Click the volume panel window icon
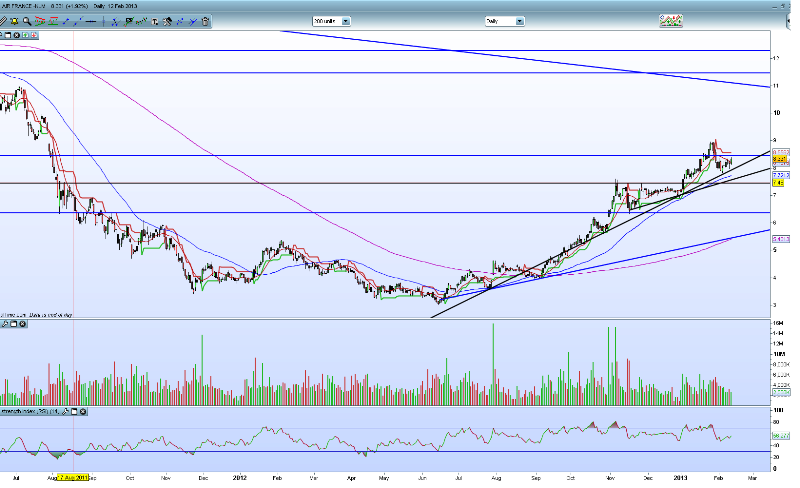 [14, 324]
